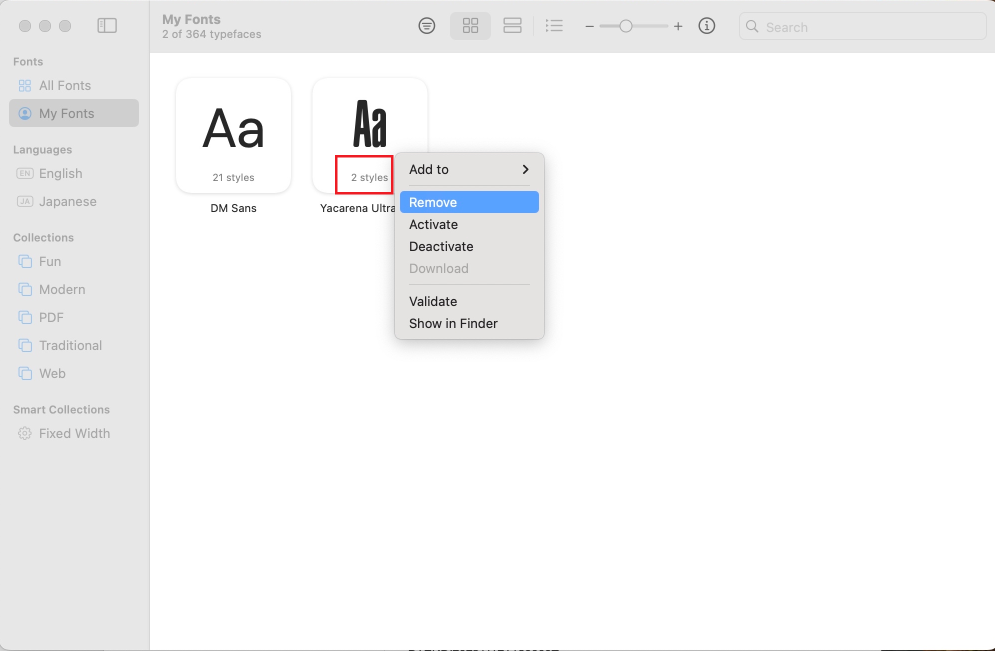Click the Modern collection icon
995x651 pixels.
25,289
